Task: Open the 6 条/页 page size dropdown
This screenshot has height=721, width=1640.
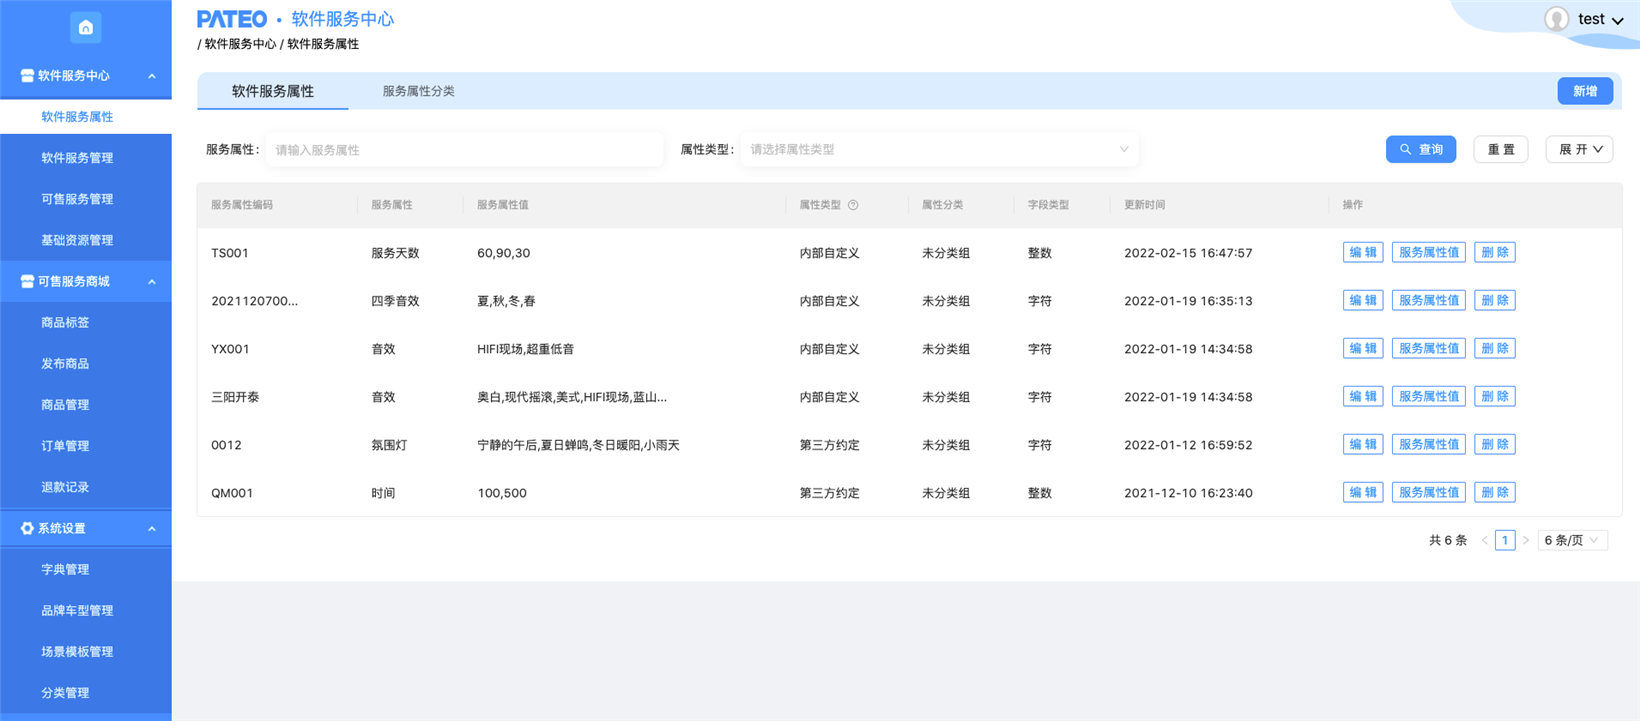Action: tap(1572, 541)
